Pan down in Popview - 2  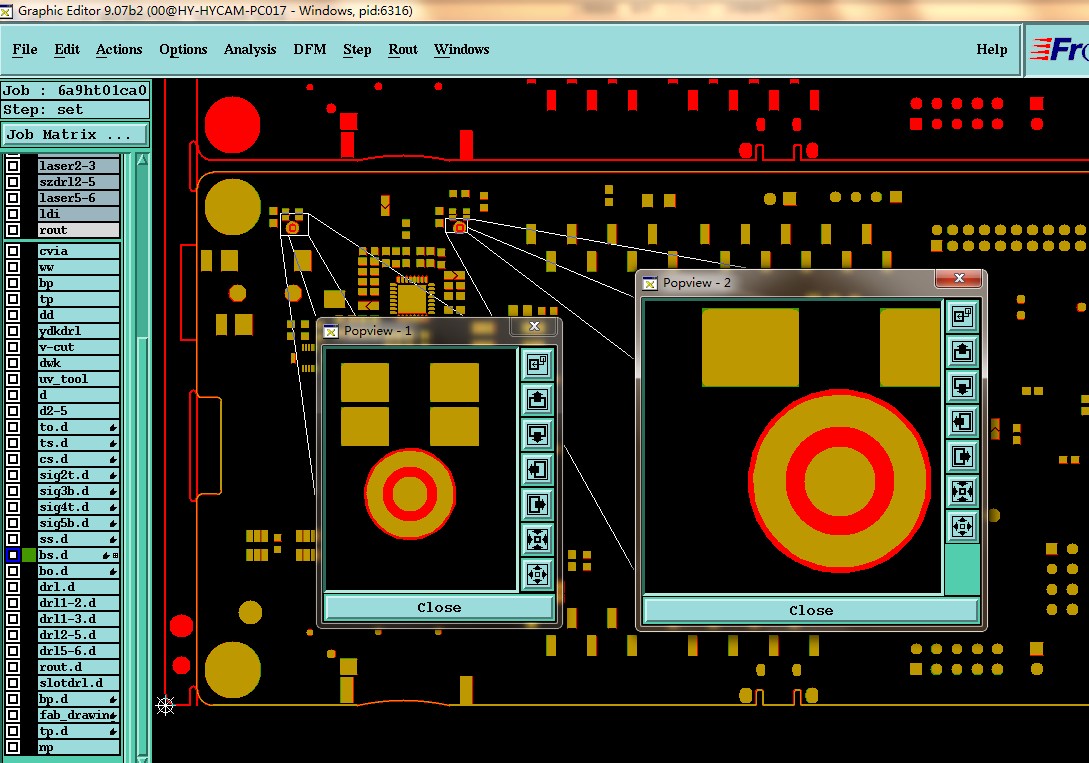click(x=962, y=386)
